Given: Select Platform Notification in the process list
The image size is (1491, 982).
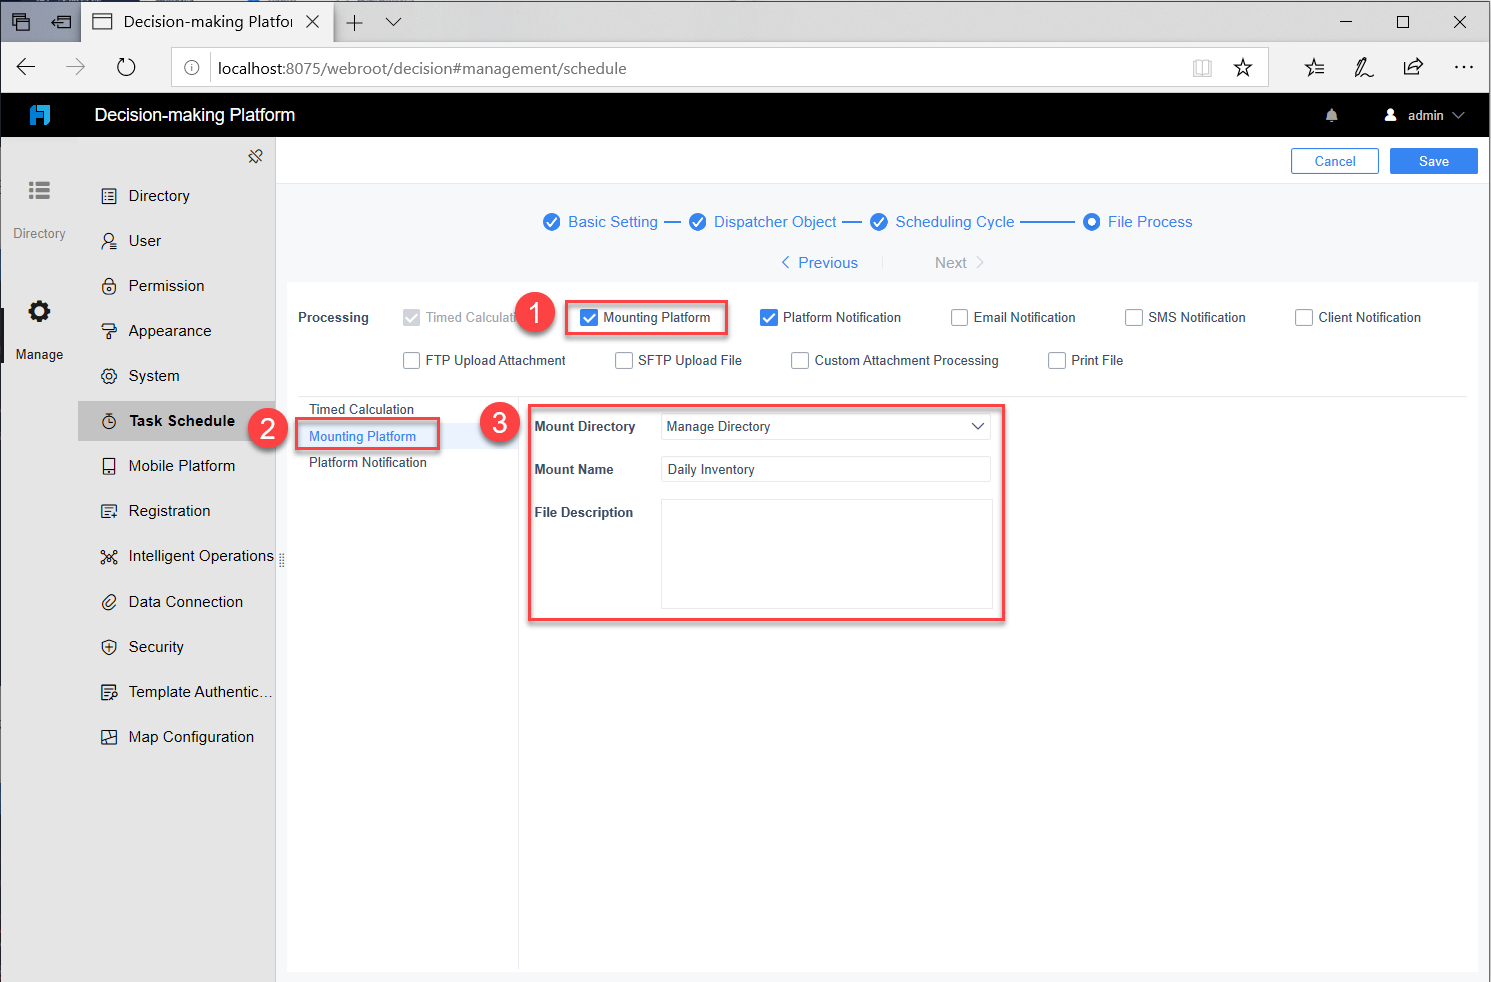Looking at the screenshot, I should [x=367, y=462].
